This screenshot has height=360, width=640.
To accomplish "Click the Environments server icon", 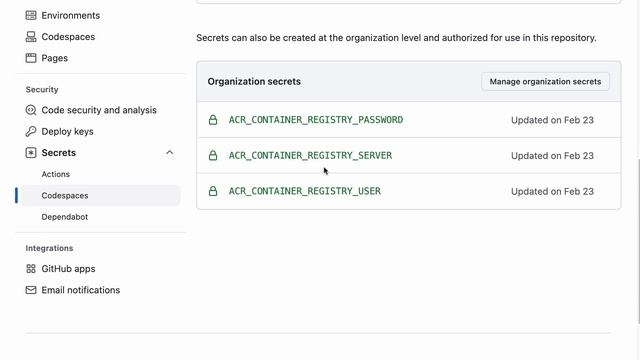I will (x=31, y=16).
